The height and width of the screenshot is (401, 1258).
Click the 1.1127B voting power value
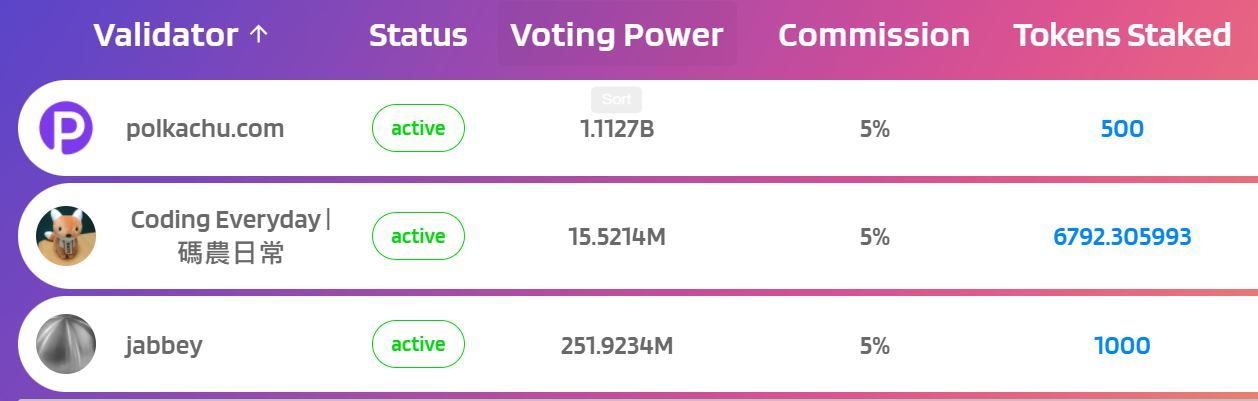point(617,129)
